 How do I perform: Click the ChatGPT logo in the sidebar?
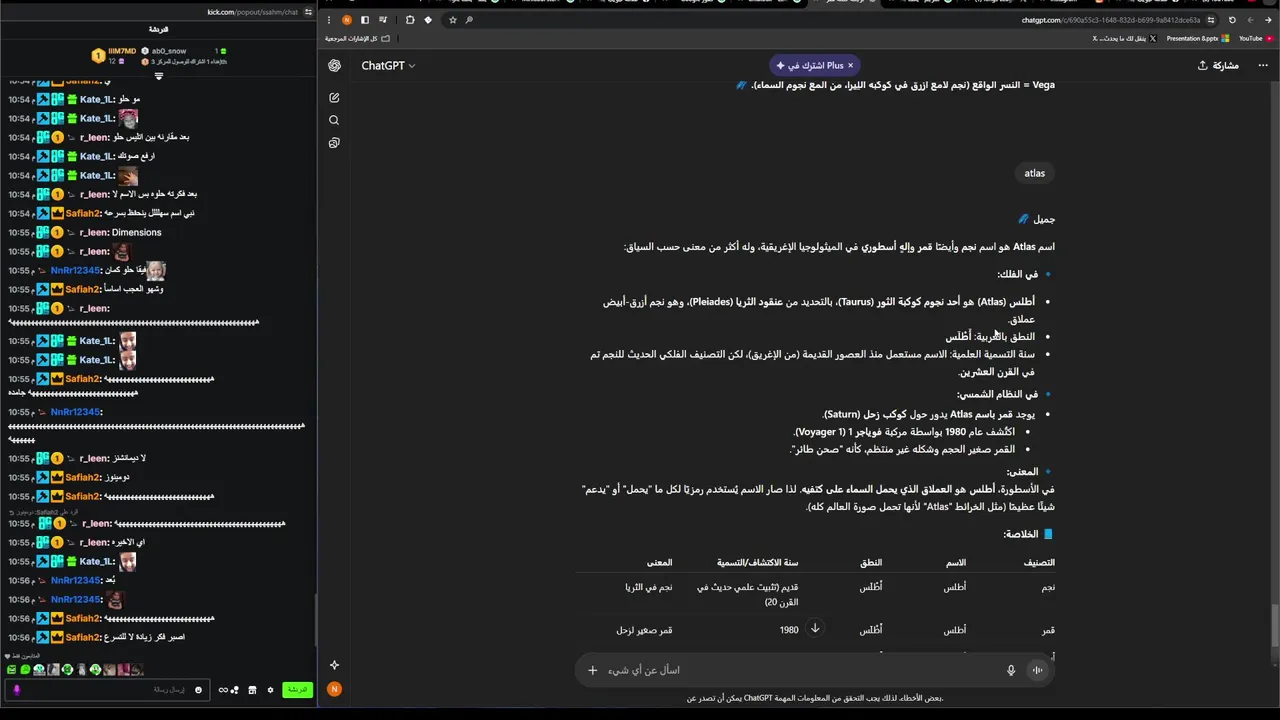tap(334, 65)
